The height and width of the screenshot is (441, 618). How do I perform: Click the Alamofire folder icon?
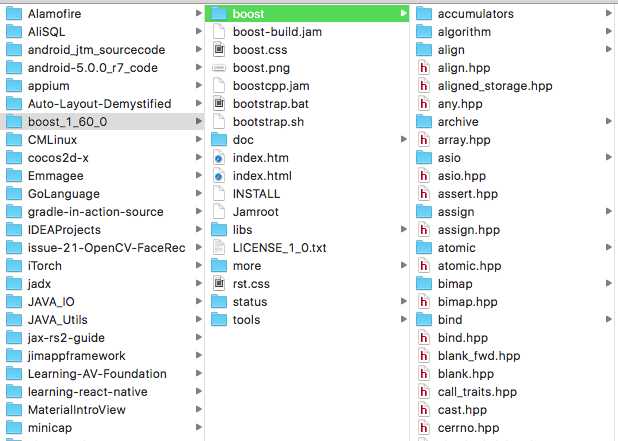pyautogui.click(x=14, y=14)
